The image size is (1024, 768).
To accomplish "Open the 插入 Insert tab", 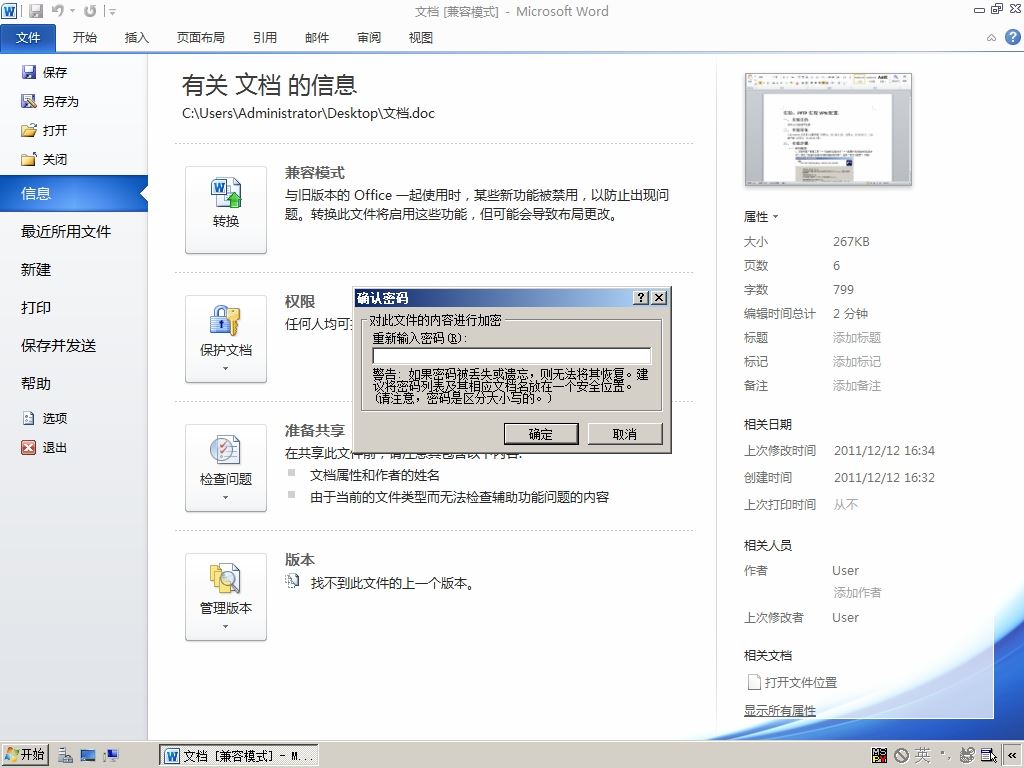I will [136, 38].
